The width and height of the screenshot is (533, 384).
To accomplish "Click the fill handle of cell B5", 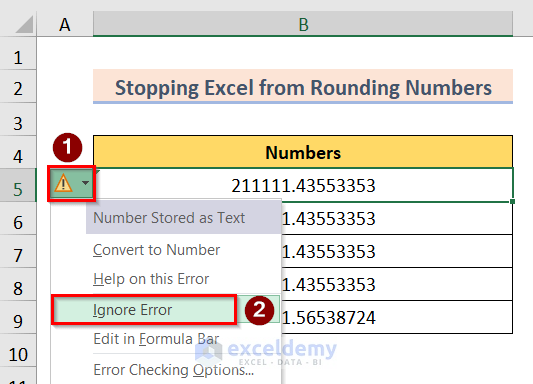I will point(512,202).
